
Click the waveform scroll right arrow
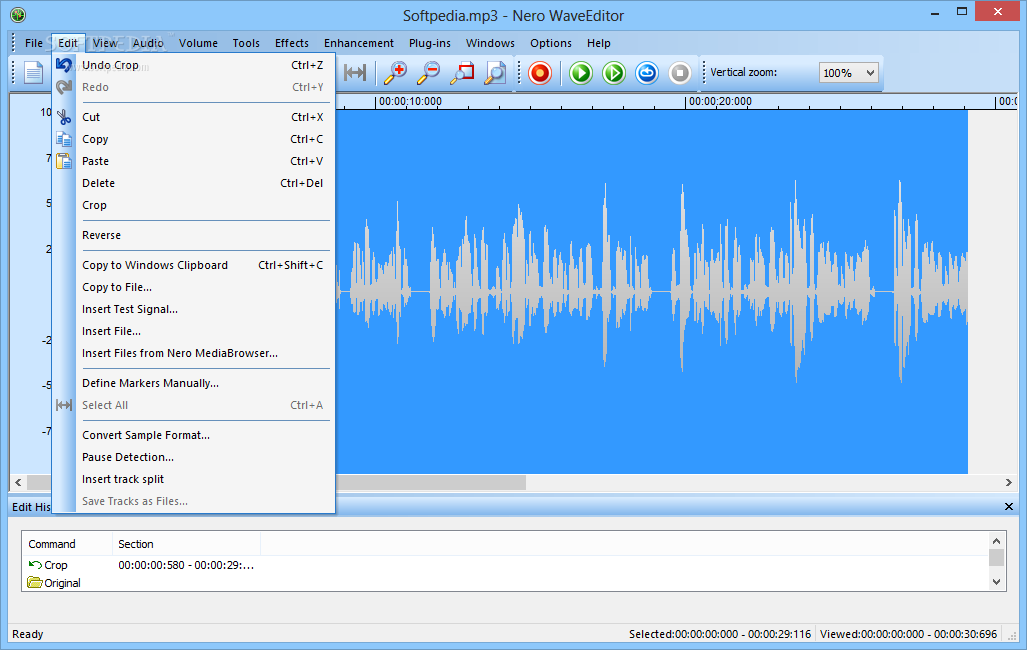coord(1009,482)
